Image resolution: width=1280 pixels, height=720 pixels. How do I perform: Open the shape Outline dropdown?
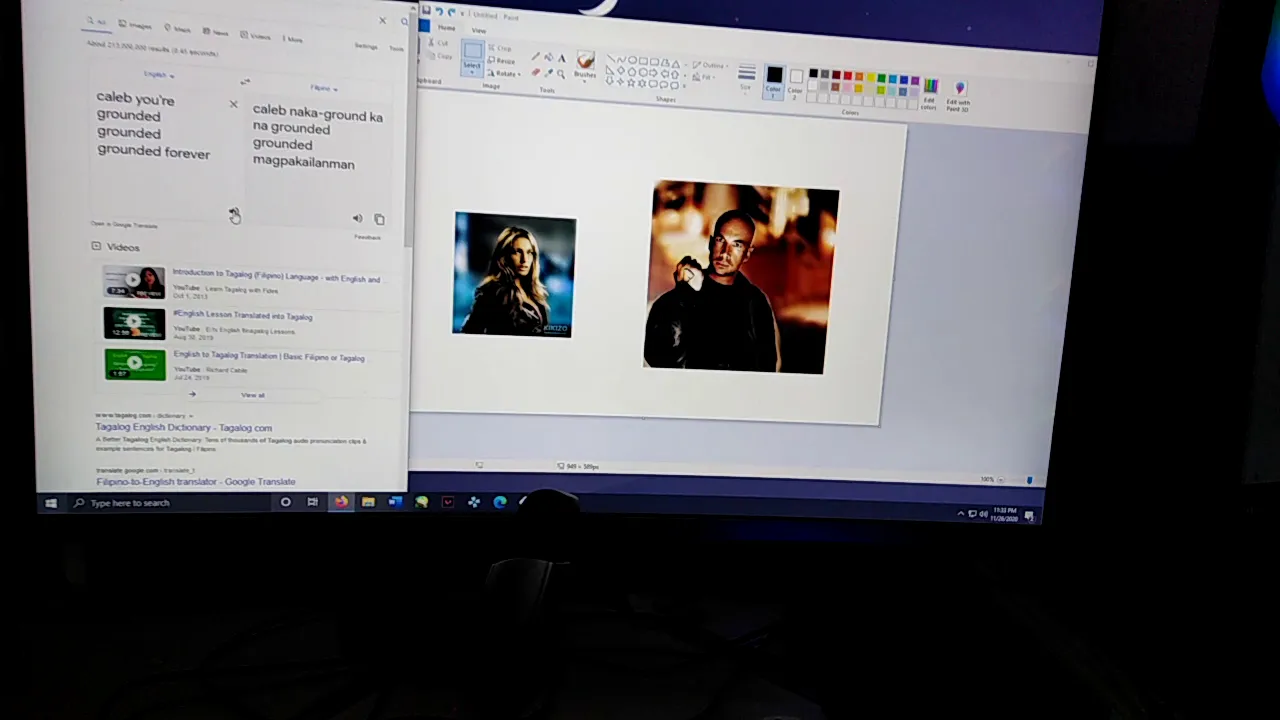click(x=710, y=65)
